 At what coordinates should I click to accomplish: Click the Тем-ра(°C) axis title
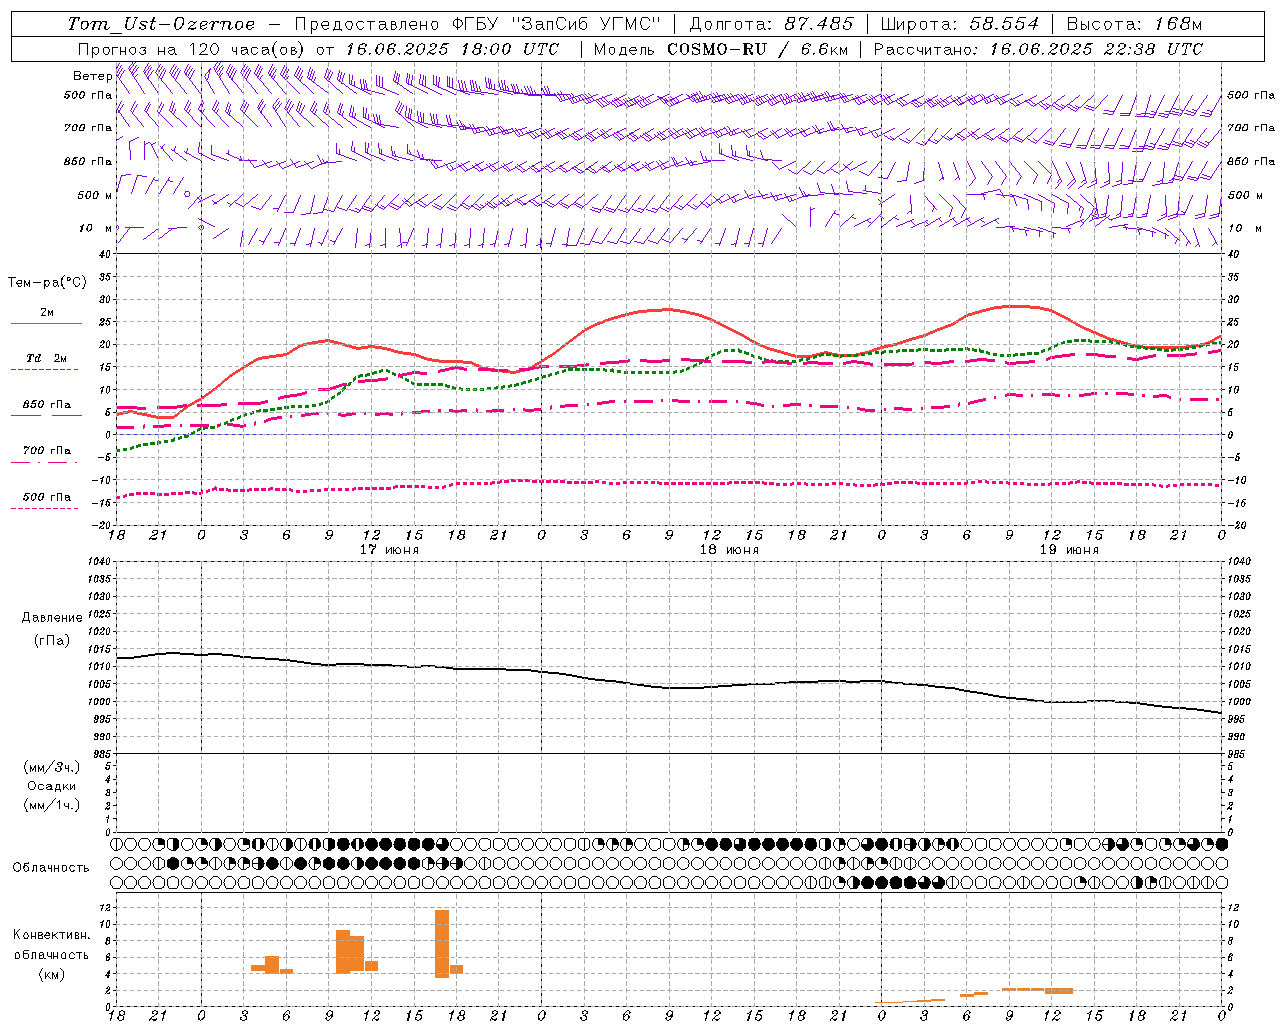tap(47, 283)
